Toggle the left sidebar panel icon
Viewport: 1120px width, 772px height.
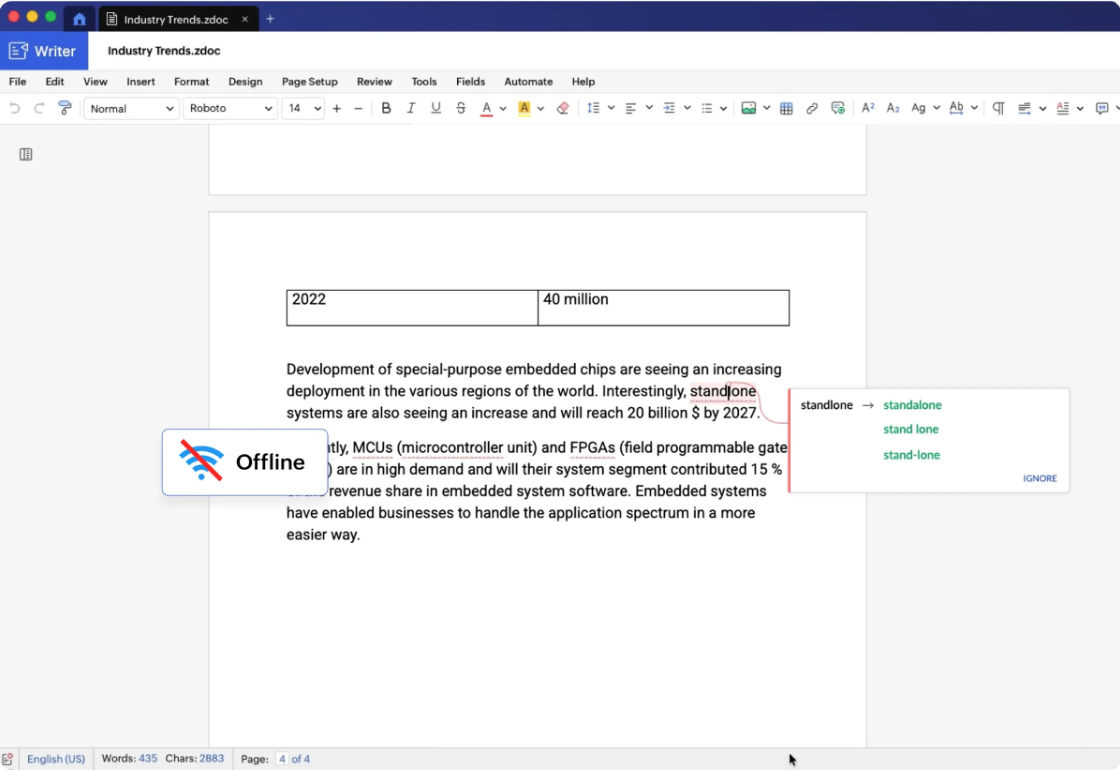[x=26, y=154]
